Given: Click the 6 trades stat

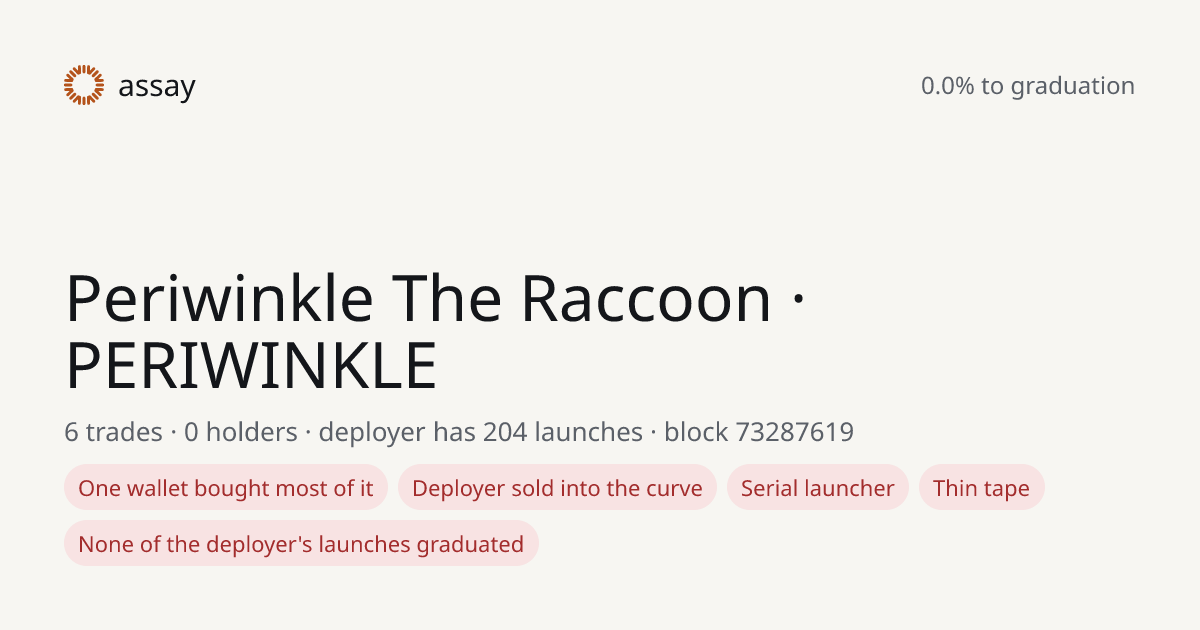Looking at the screenshot, I should click(113, 432).
